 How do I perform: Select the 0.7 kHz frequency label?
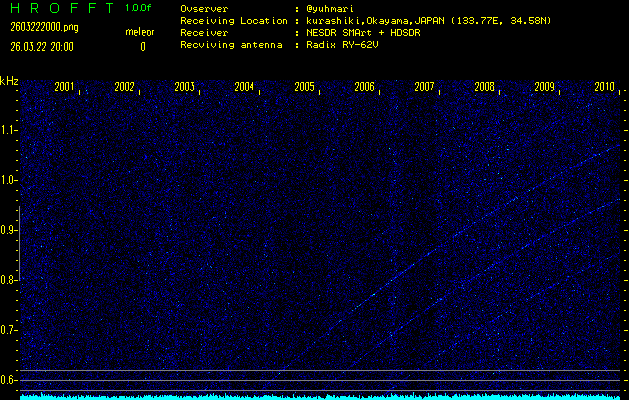(9, 330)
